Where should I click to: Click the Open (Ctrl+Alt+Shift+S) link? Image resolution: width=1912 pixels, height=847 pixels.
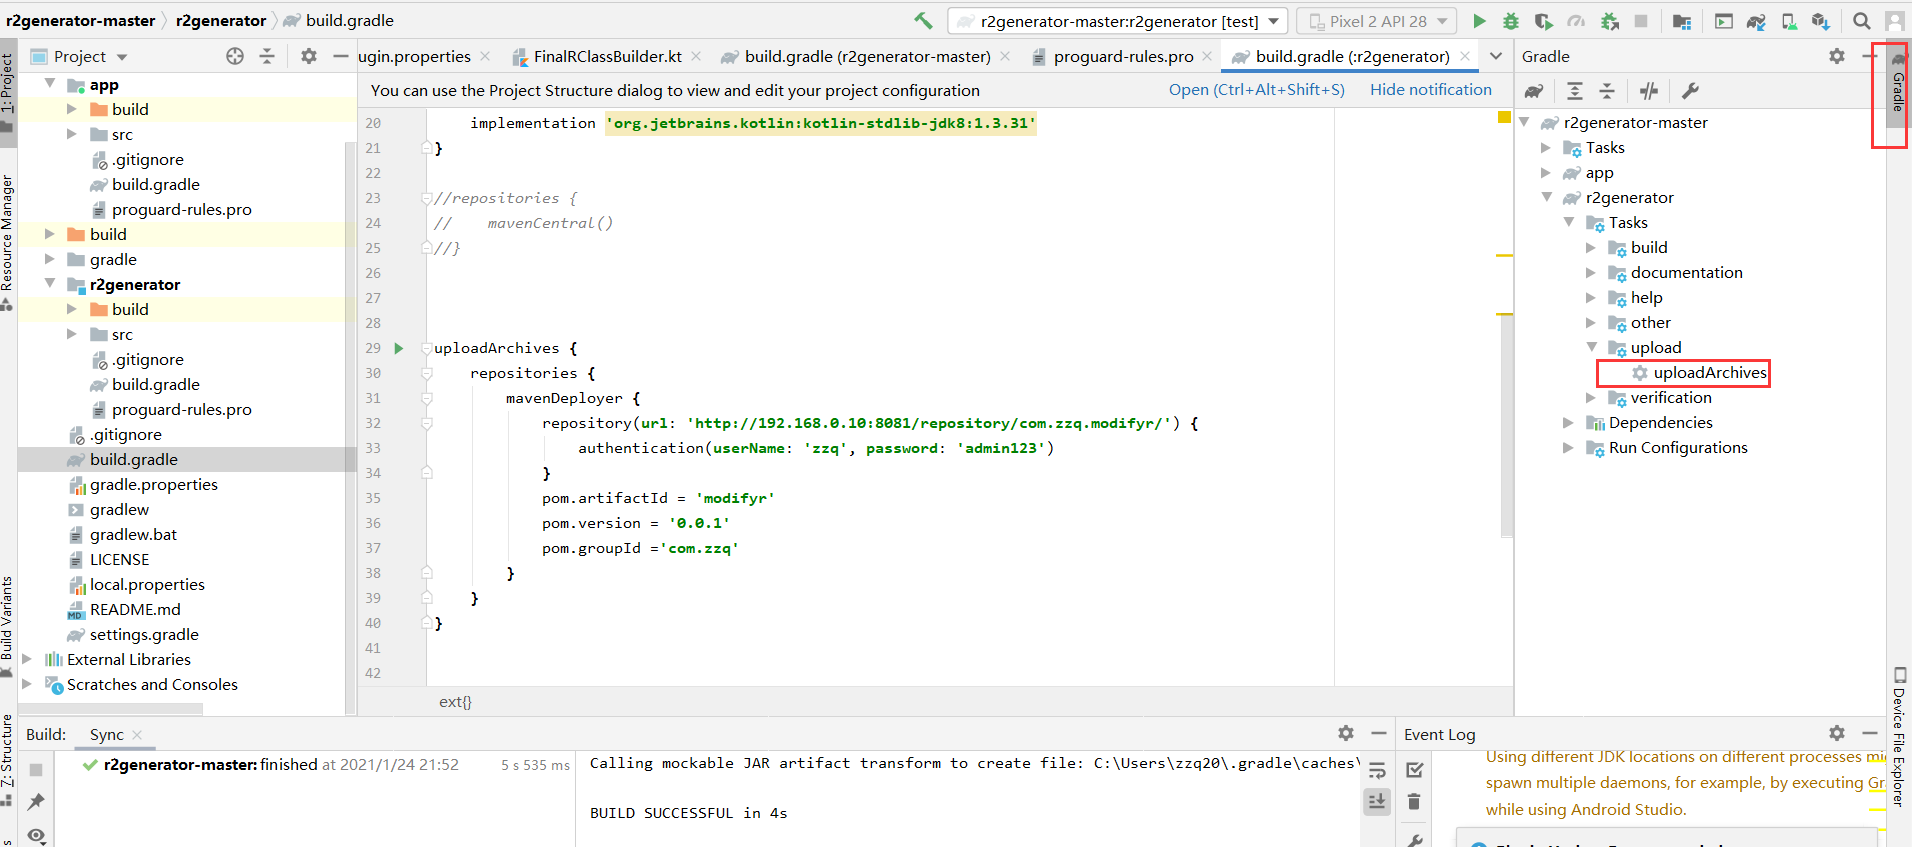(x=1257, y=90)
